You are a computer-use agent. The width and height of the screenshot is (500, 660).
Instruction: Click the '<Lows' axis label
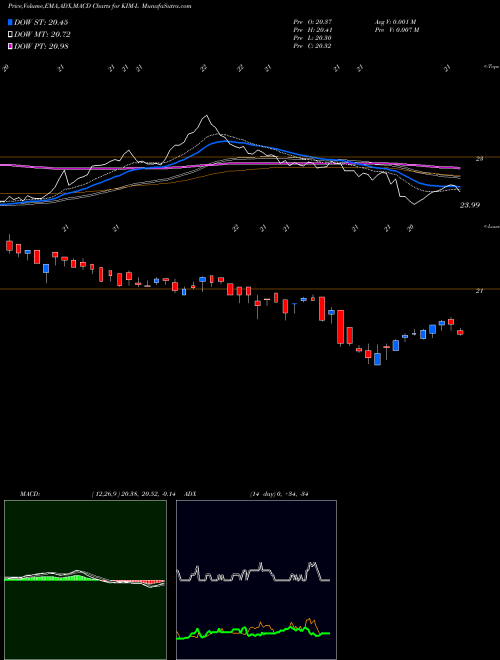pos(492,226)
